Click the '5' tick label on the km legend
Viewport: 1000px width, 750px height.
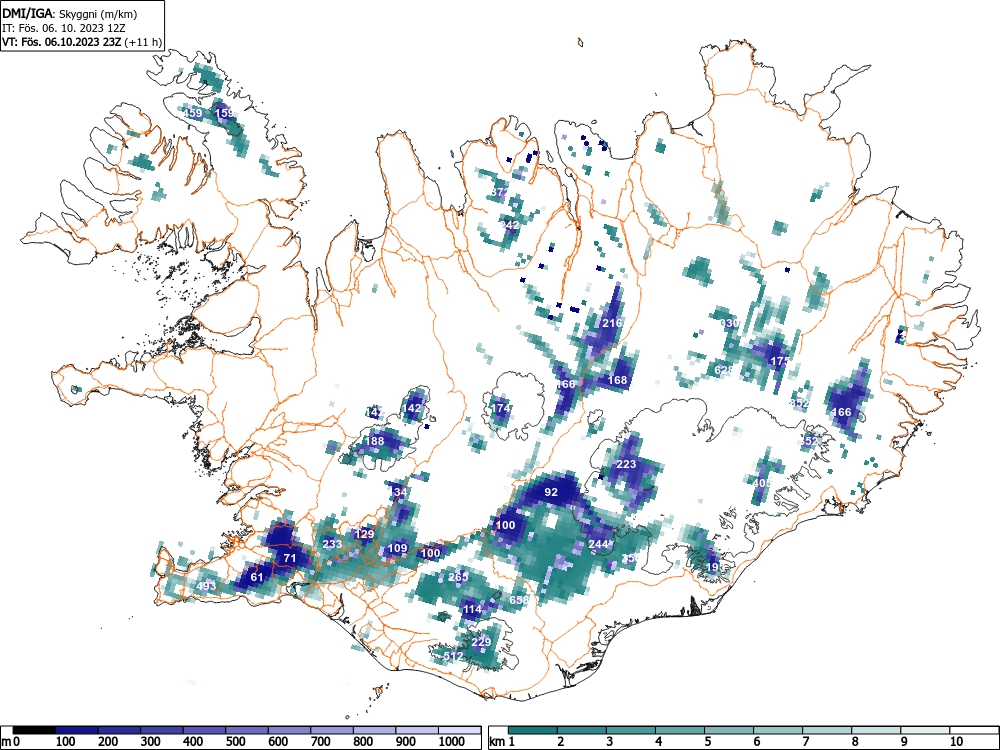tap(708, 742)
